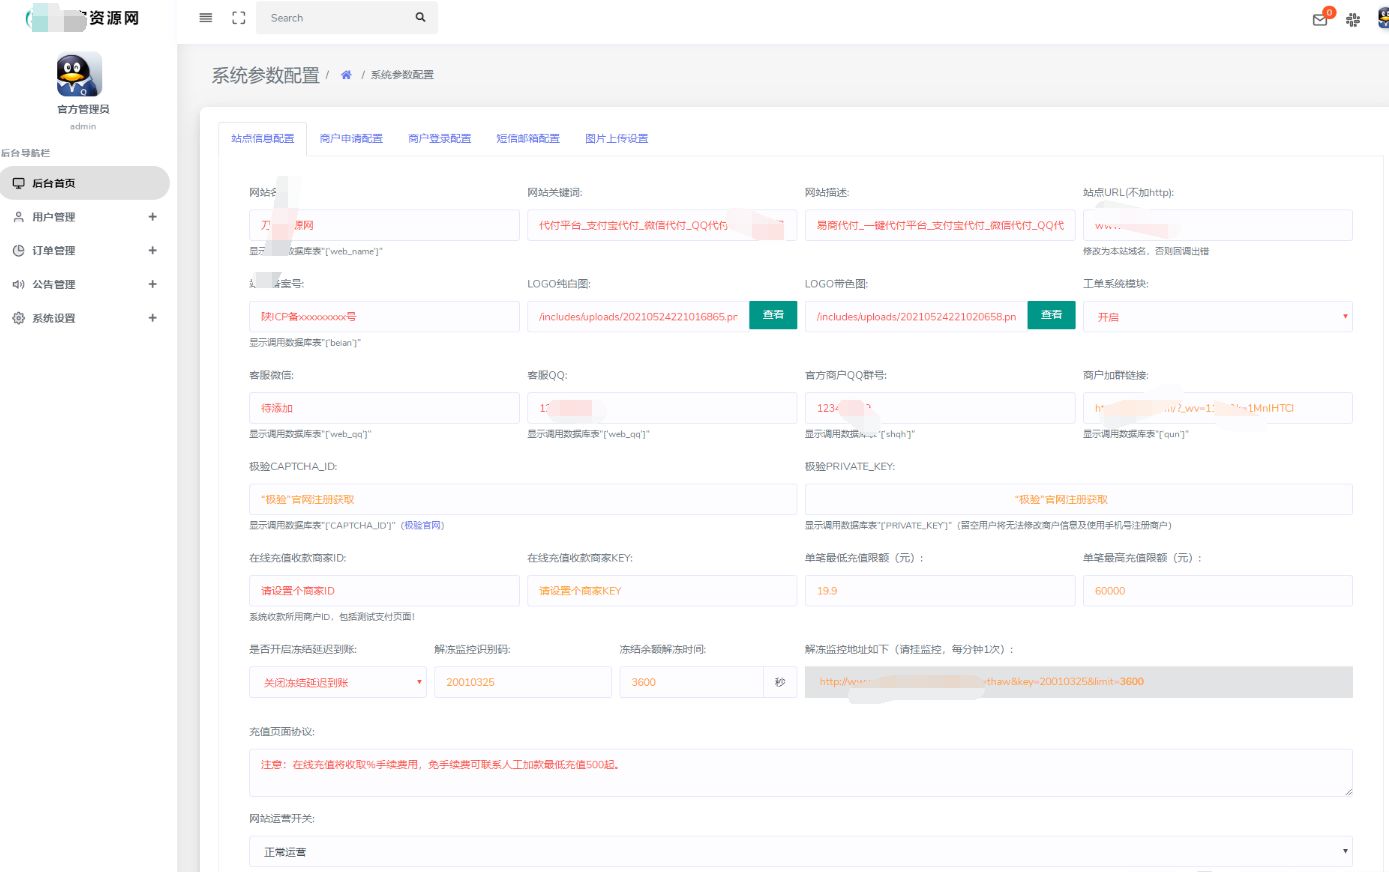This screenshot has width=1389, height=872.
Task: Click the speaker icon beside 公告管理
Action: coord(18,284)
